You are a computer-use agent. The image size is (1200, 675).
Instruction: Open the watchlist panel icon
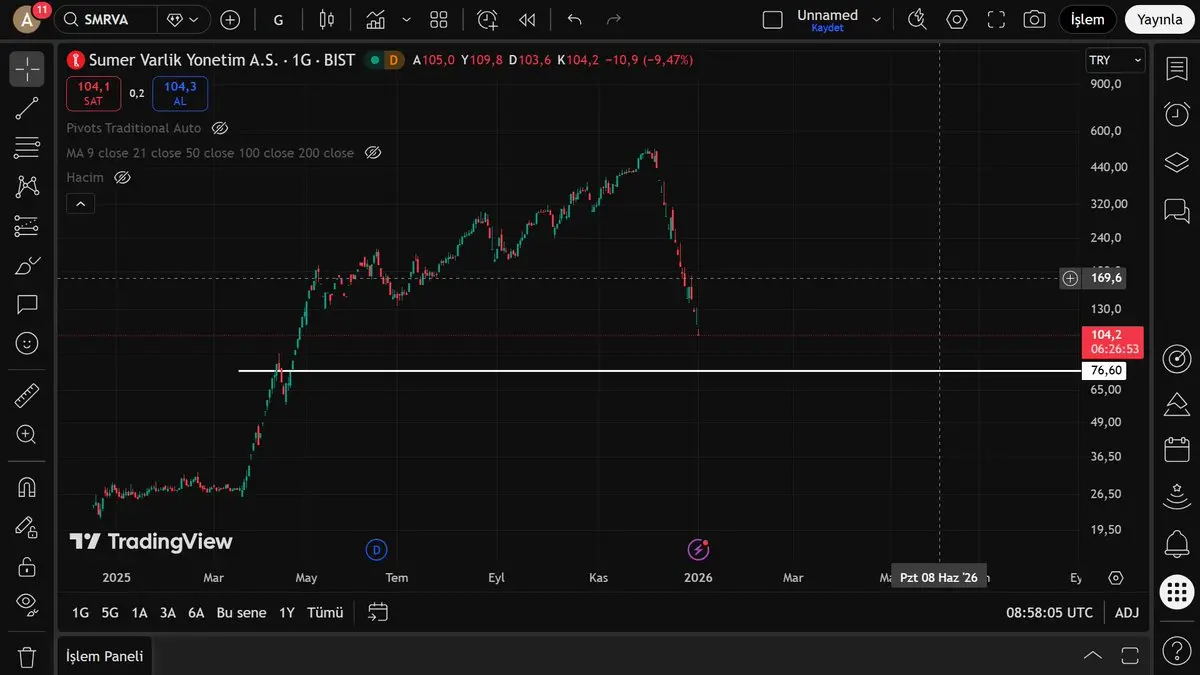(x=1177, y=69)
